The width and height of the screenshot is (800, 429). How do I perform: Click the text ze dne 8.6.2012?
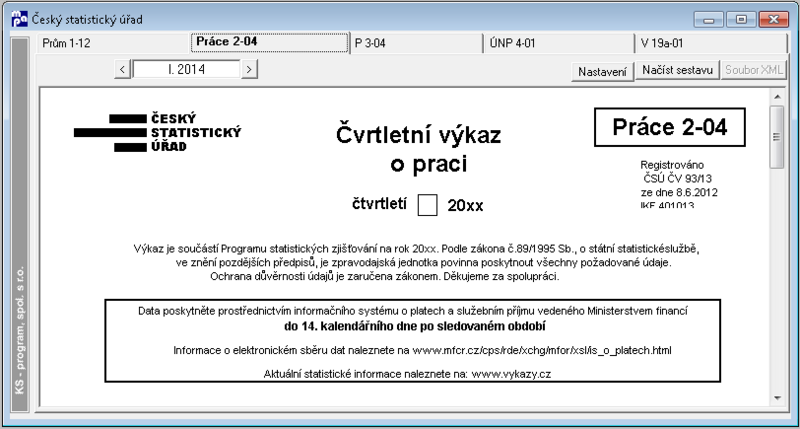click(679, 192)
